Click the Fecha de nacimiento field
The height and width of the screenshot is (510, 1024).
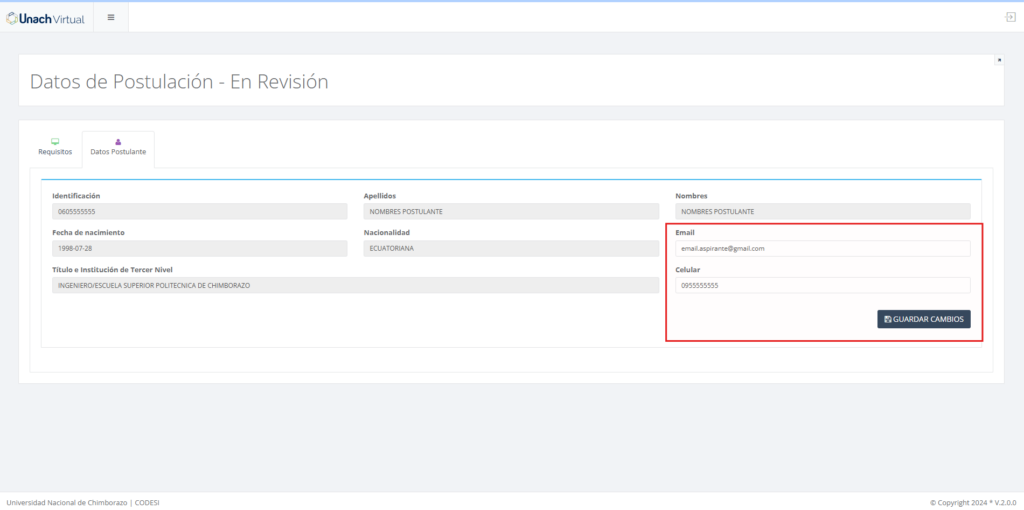coord(200,248)
